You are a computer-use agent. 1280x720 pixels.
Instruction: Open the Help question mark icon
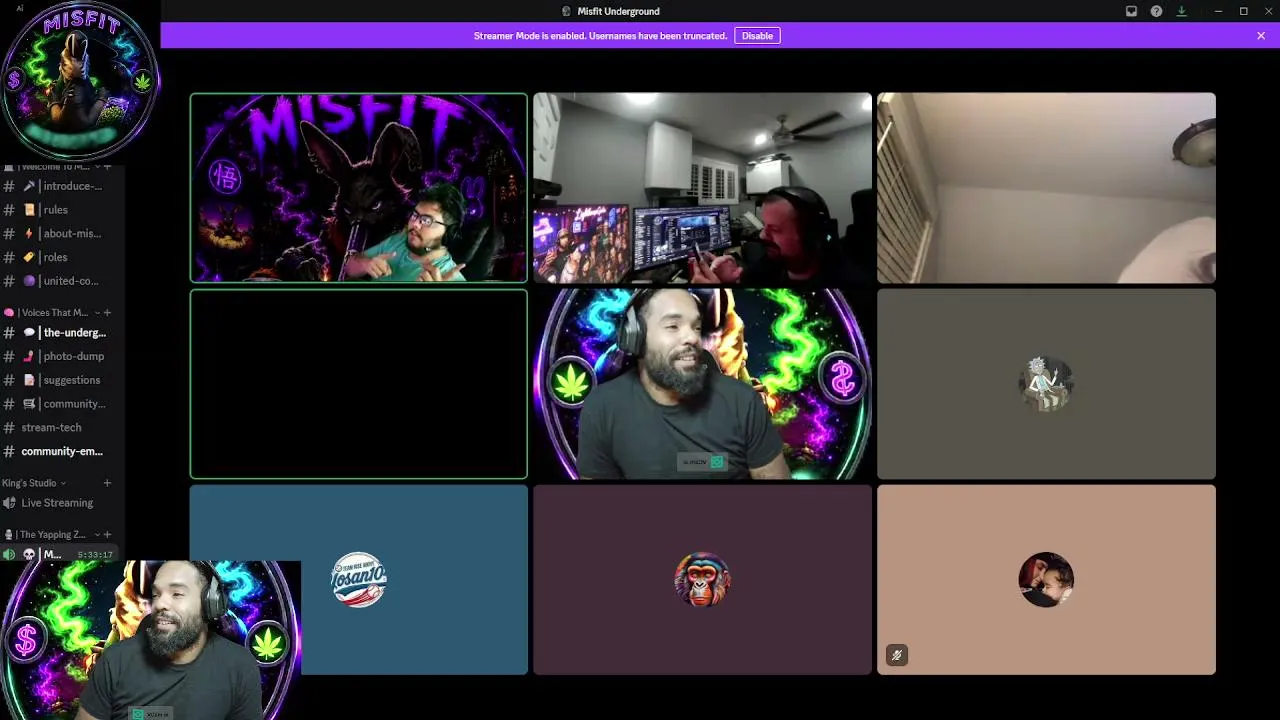point(1156,11)
